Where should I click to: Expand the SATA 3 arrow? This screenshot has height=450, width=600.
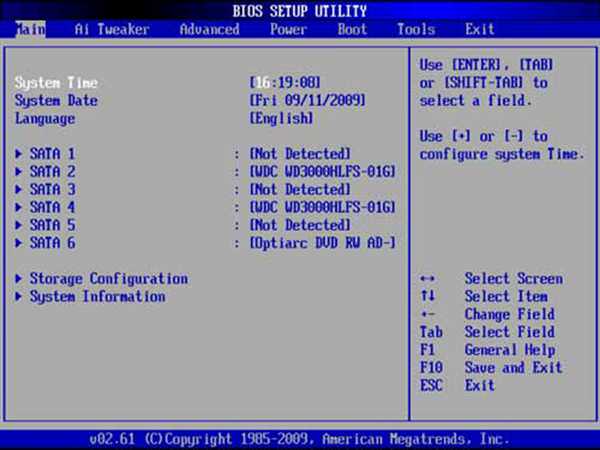pyautogui.click(x=18, y=189)
